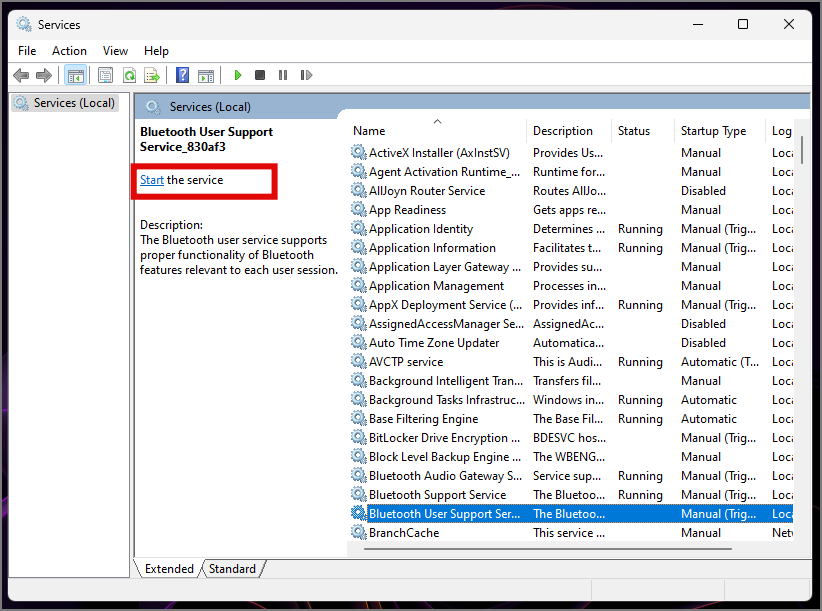This screenshot has height=611, width=822.
Task: Select the AppX Deployment Service row
Action: coord(571,304)
